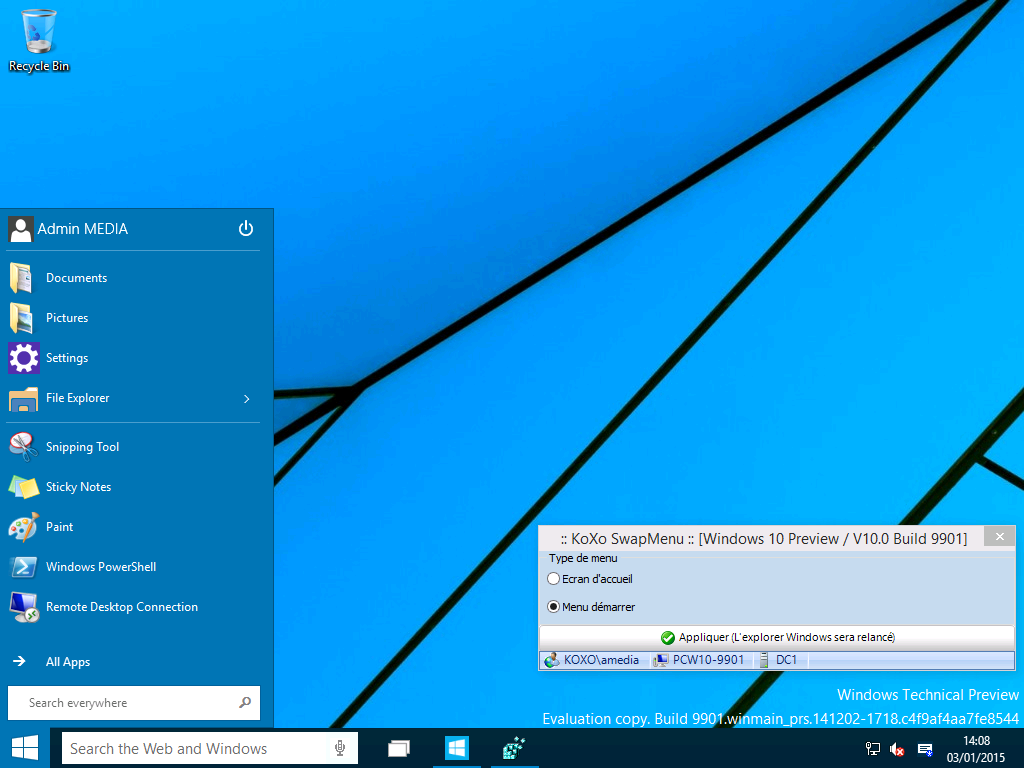Open the Recycle Bin desktop icon

click(39, 40)
